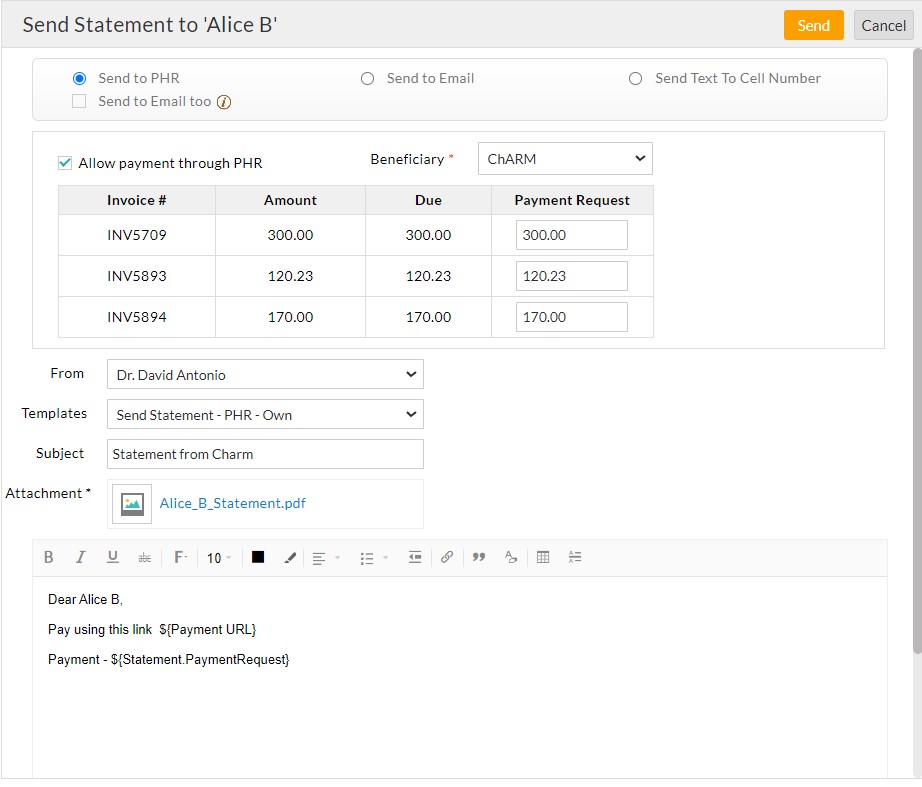Screen dimensions: 922x787
Task: Click the Subject field with Statement from Charm
Action: (265, 454)
